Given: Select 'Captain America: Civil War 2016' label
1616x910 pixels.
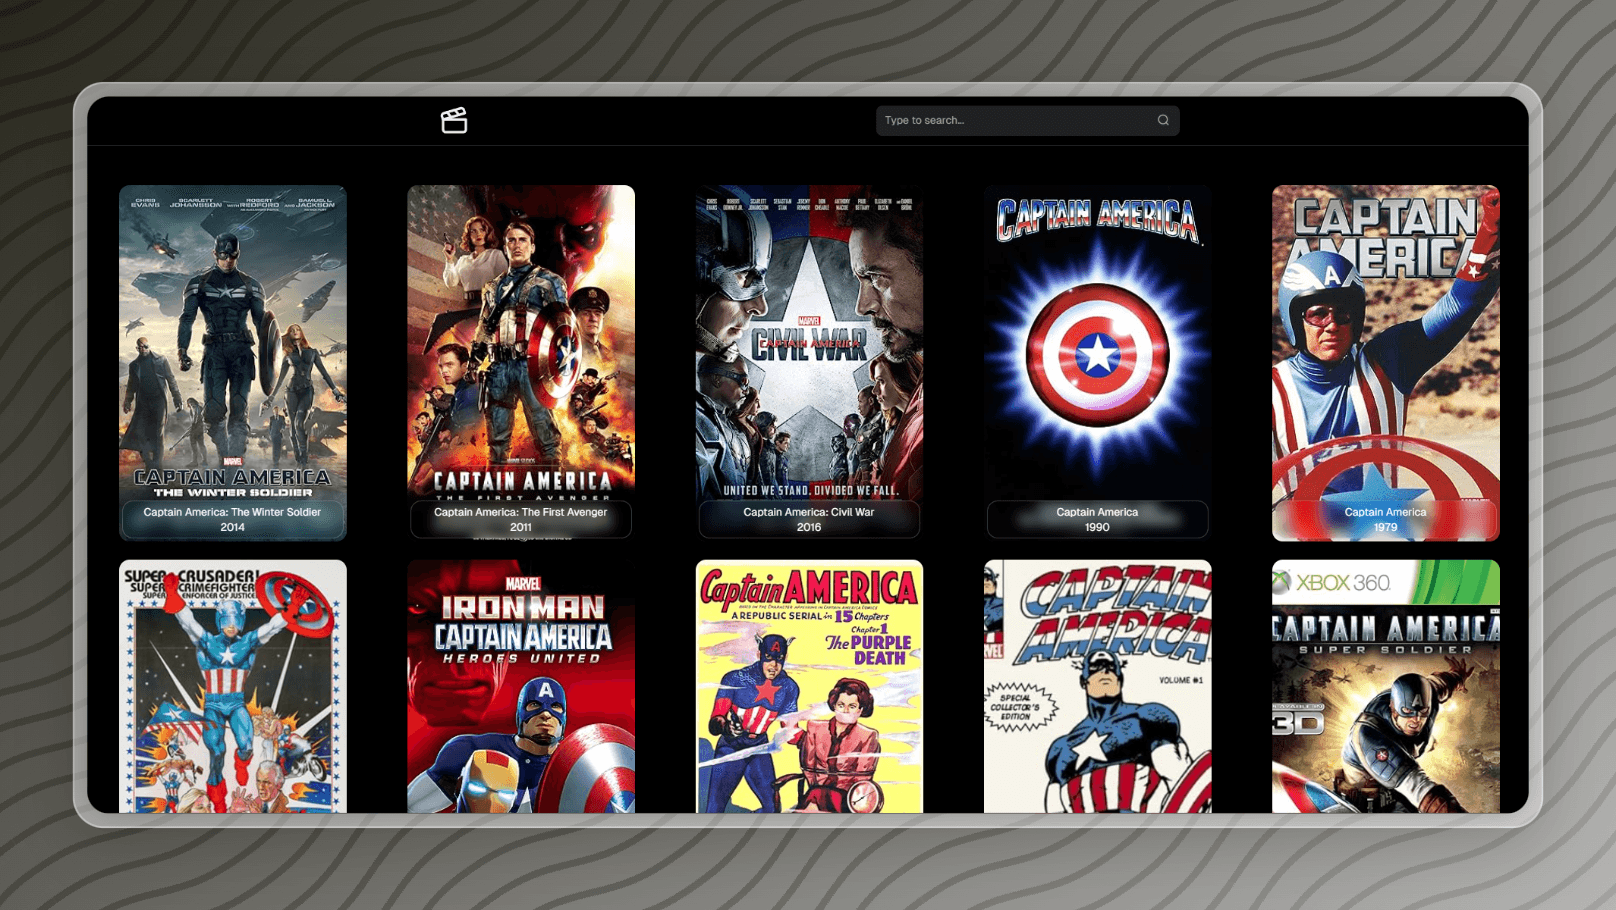Looking at the screenshot, I should (809, 519).
